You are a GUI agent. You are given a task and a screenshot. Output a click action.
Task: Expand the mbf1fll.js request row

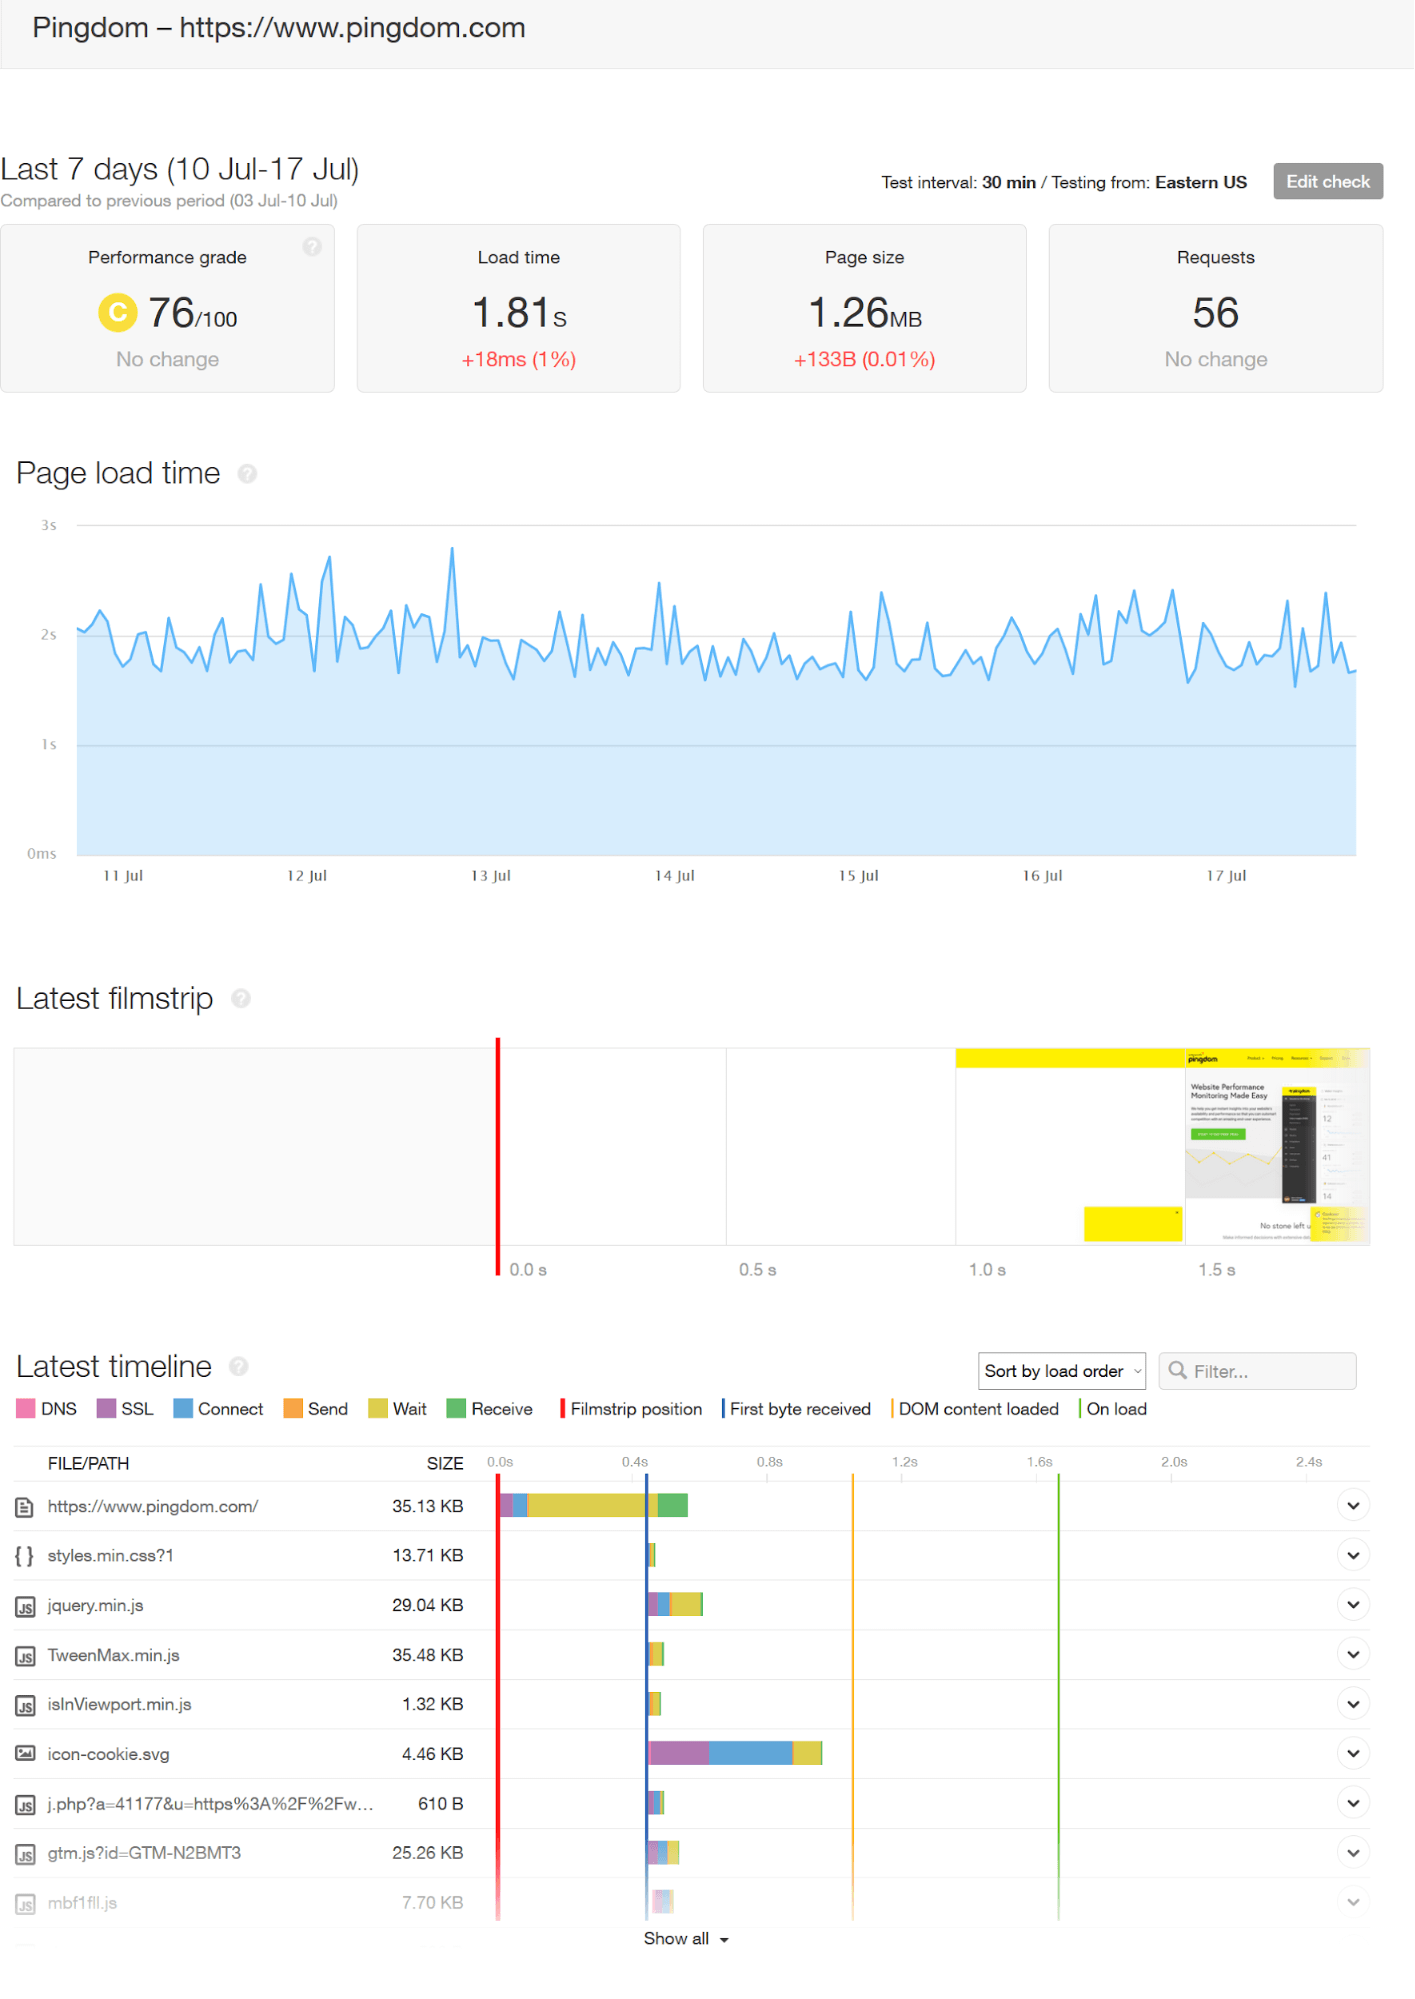click(1353, 1903)
